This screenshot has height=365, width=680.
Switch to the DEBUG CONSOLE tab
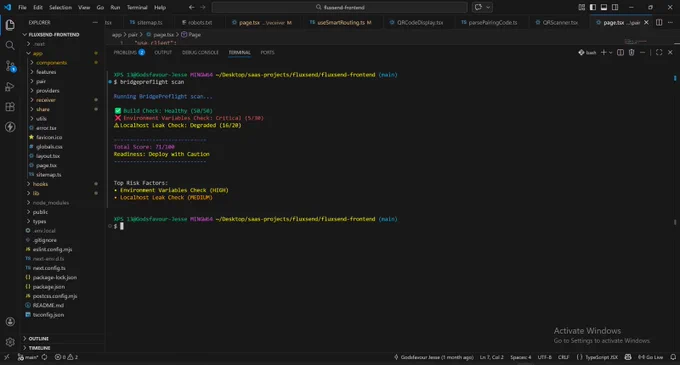[x=200, y=52]
